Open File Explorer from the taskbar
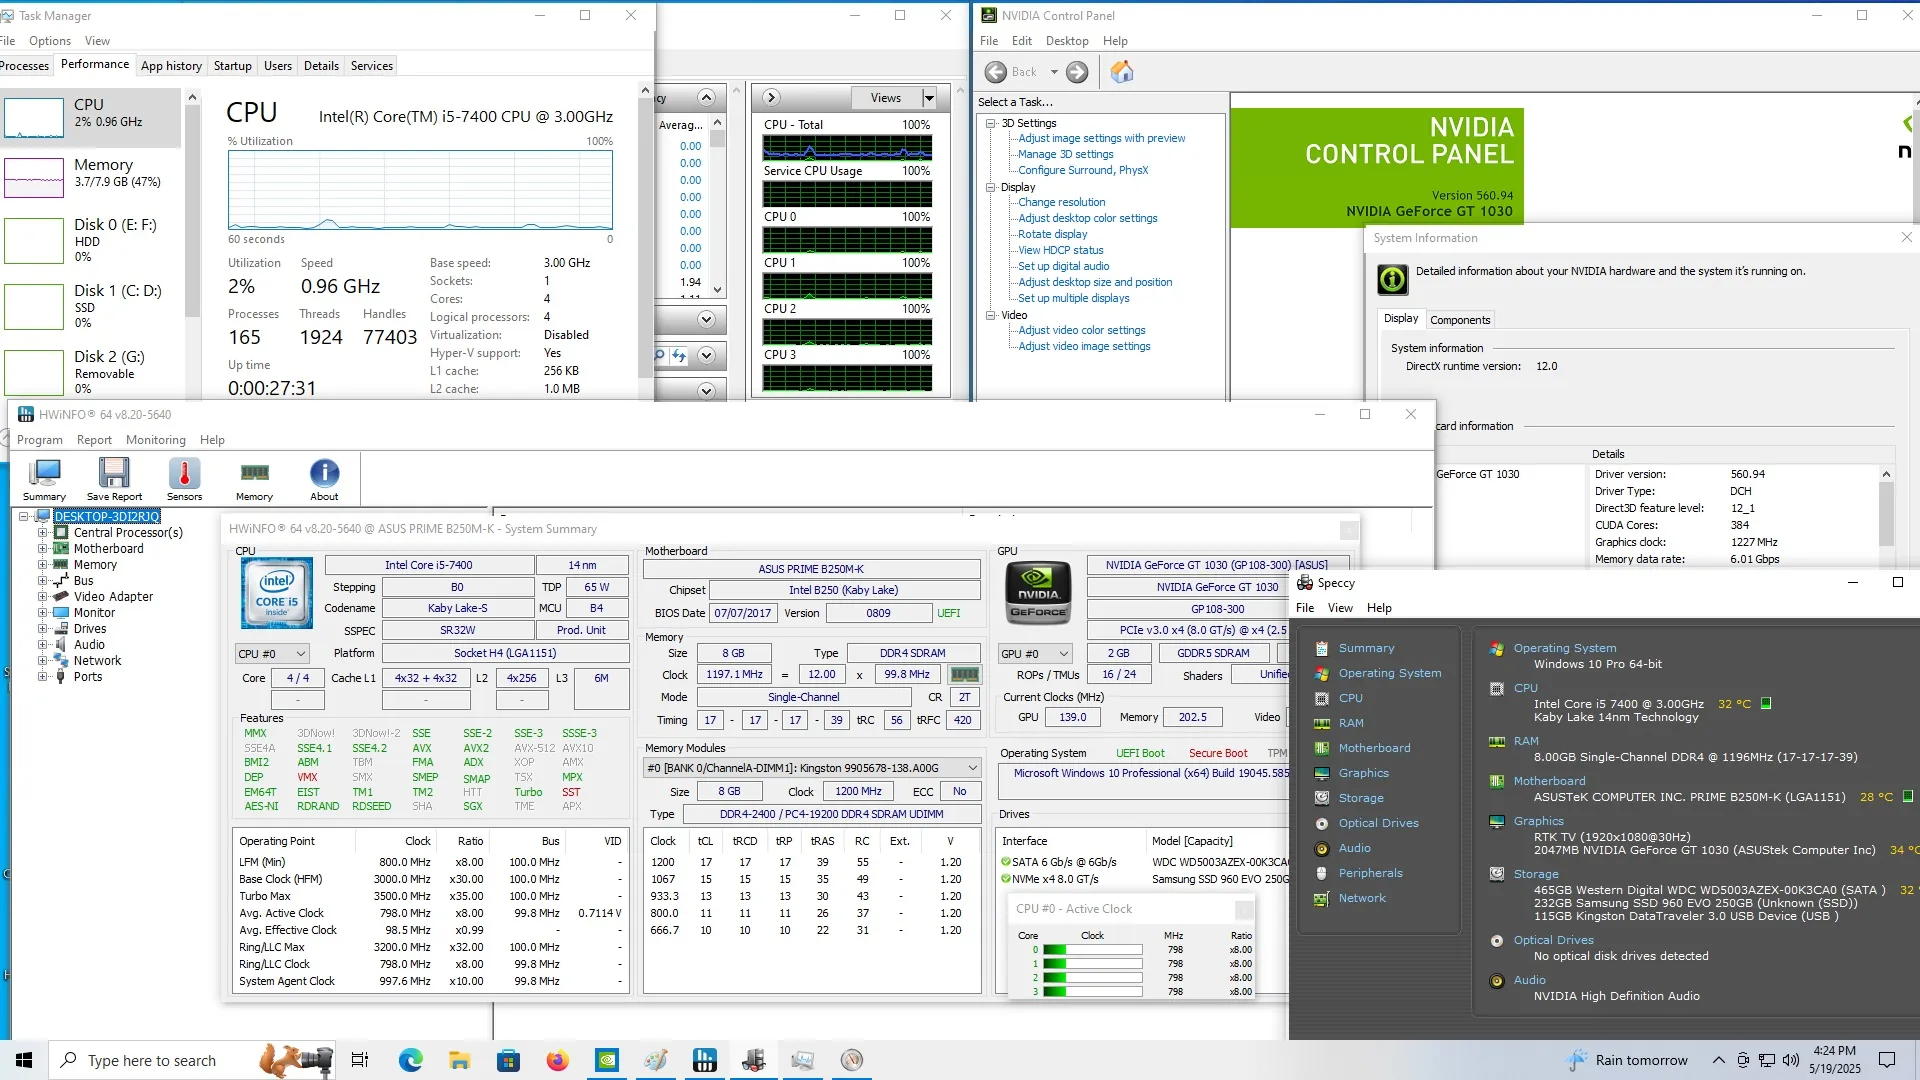The height and width of the screenshot is (1080, 1920). (459, 1060)
